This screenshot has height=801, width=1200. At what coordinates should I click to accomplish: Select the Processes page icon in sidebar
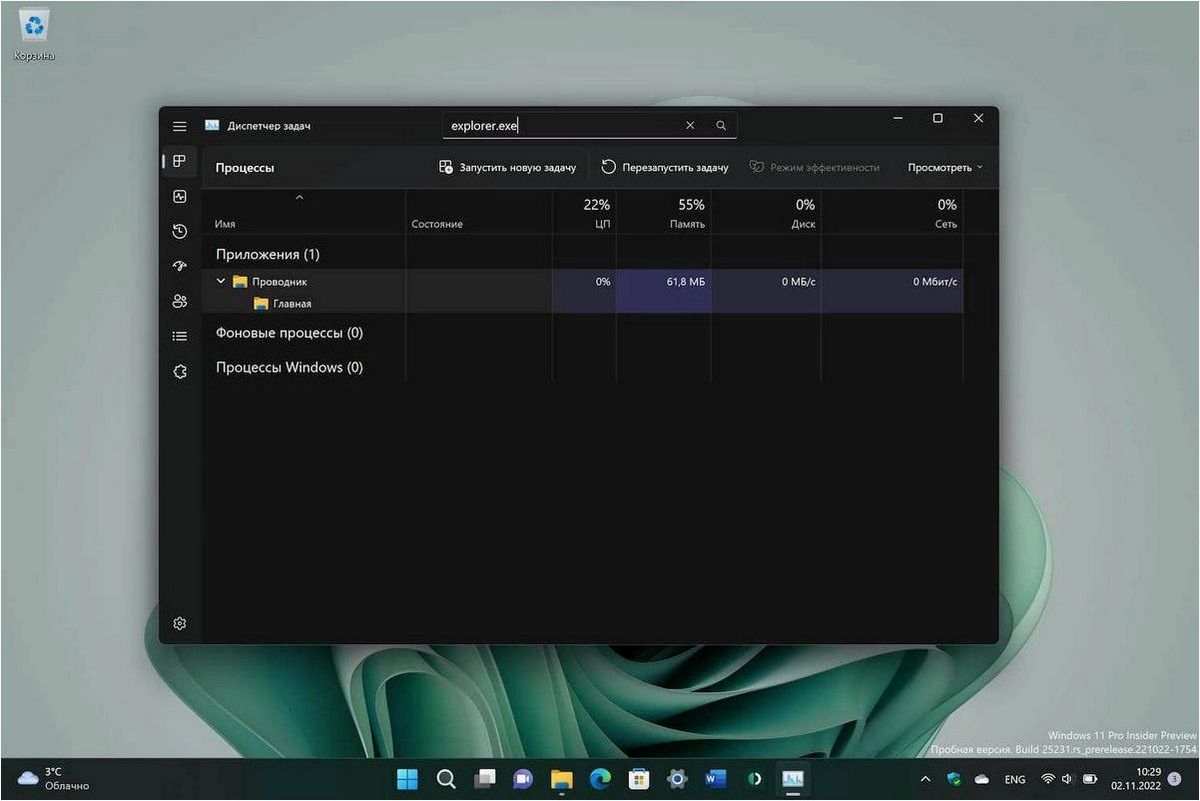(180, 161)
